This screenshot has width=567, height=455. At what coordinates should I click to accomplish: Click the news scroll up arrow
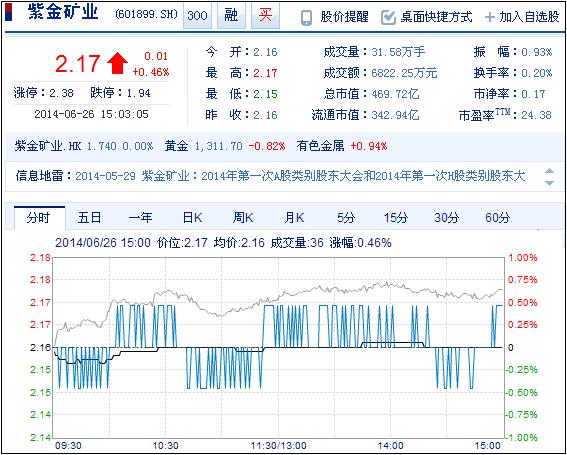549,171
